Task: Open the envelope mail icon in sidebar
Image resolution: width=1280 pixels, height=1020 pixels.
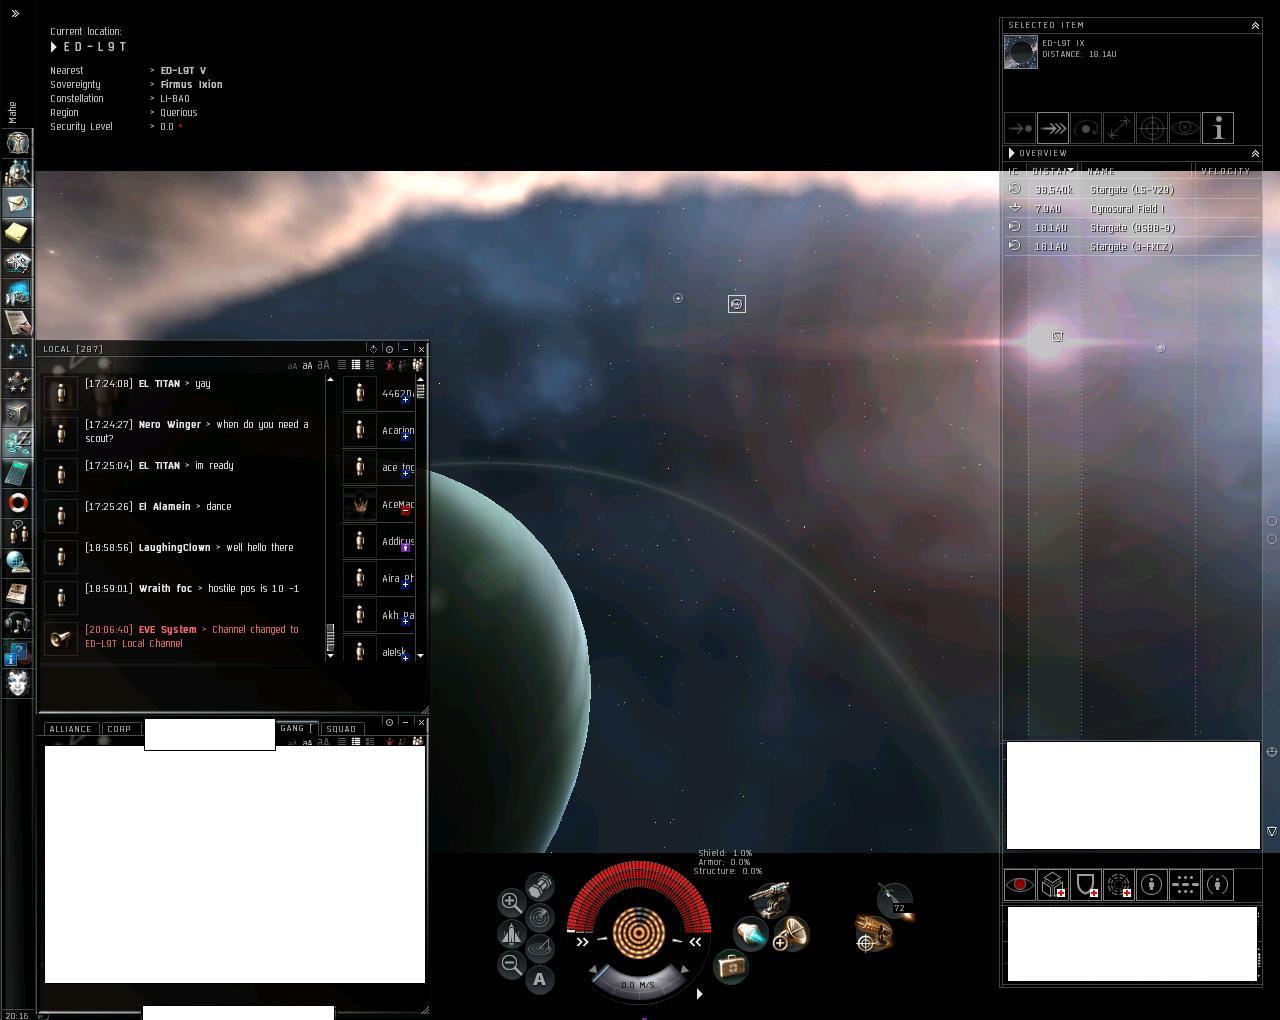Action: click(x=17, y=203)
